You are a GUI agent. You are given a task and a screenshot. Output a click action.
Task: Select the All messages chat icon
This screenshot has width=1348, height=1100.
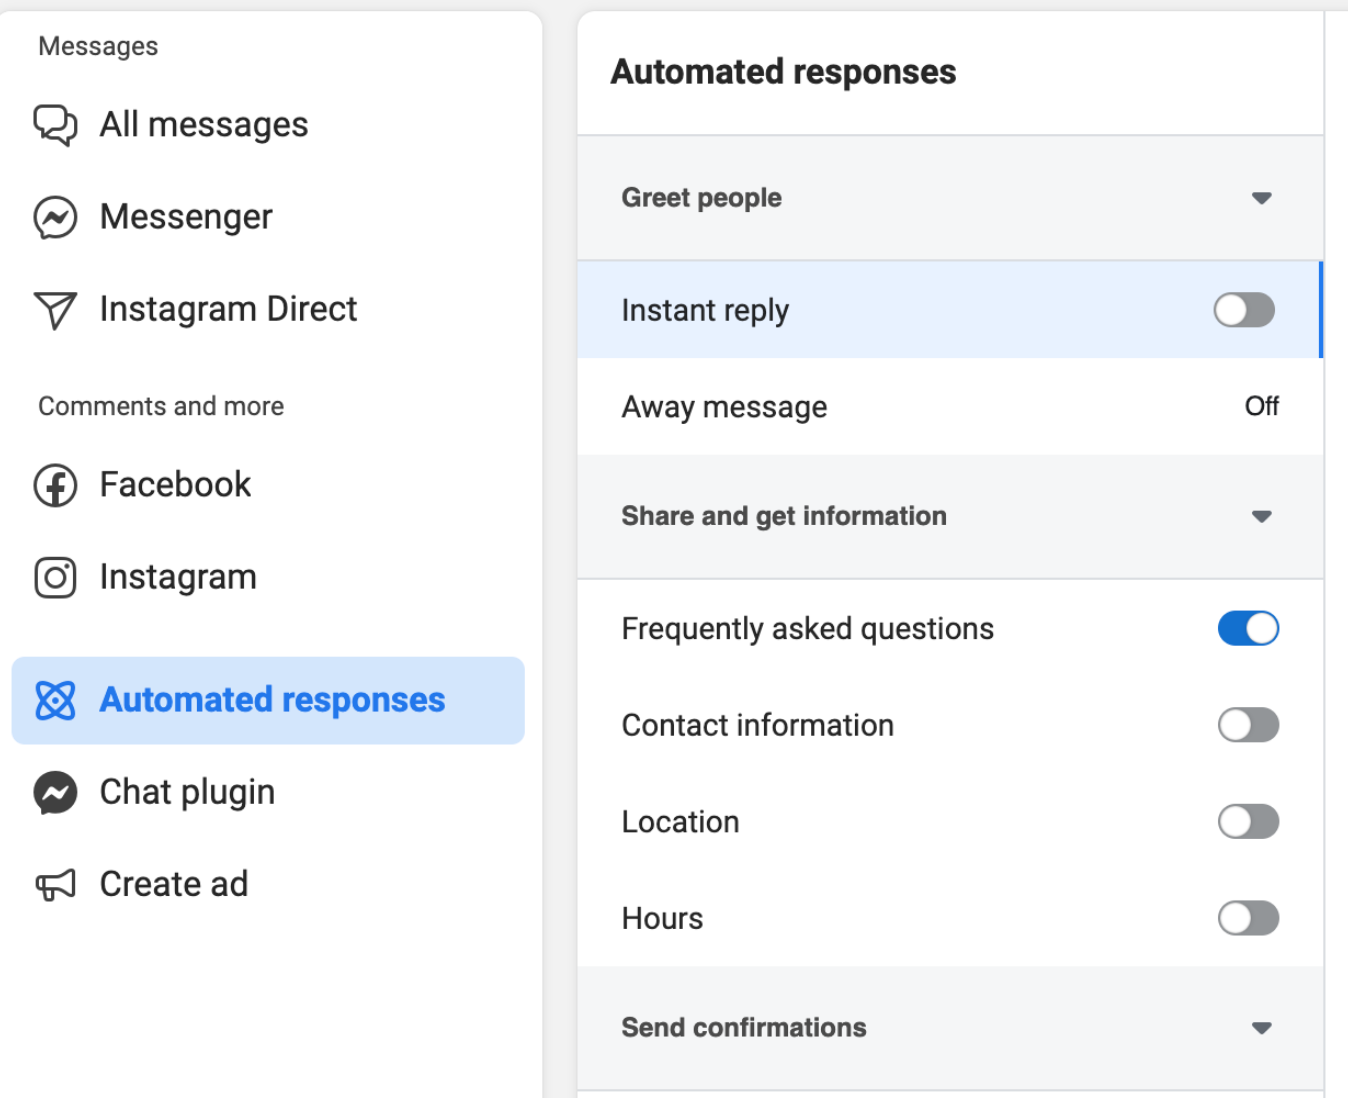[55, 125]
